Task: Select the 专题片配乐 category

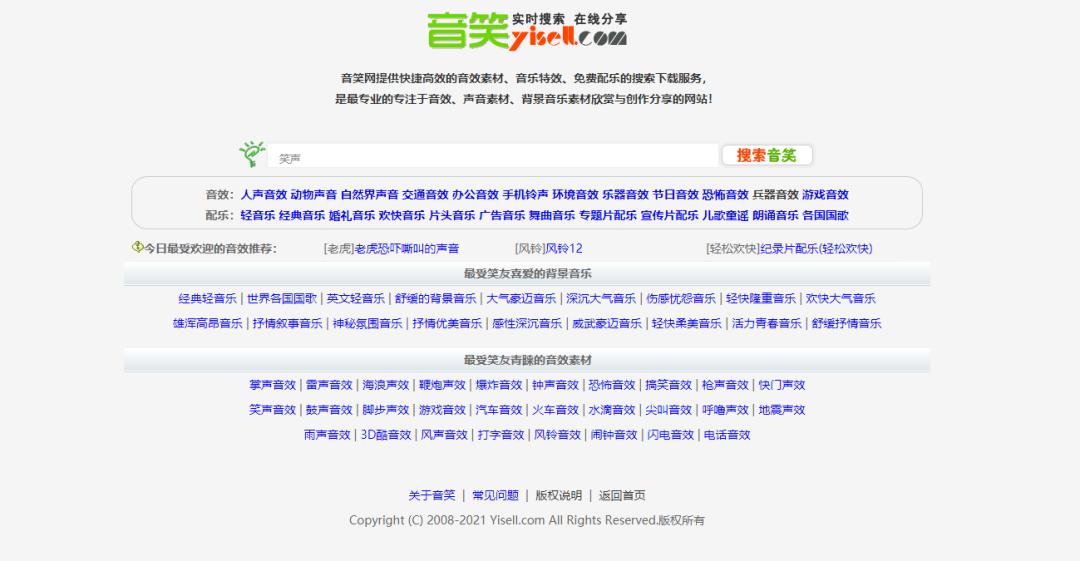Action: [608, 215]
